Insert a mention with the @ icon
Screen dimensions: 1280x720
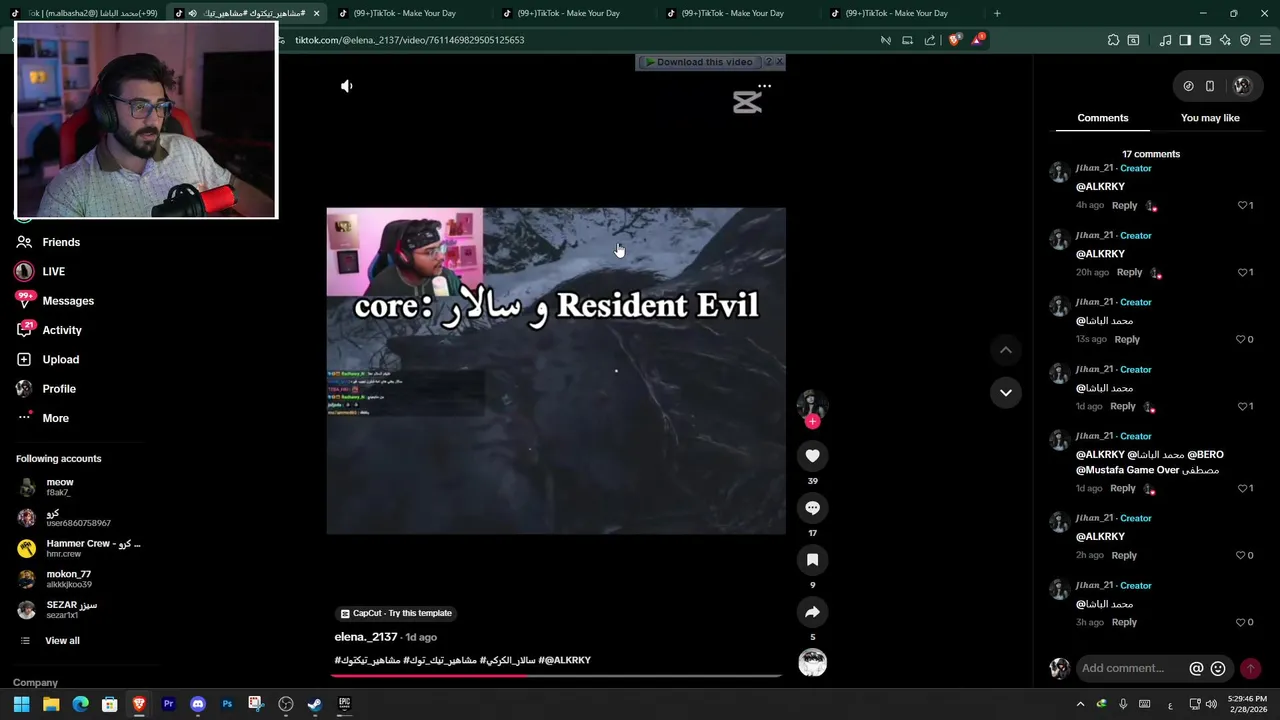point(1196,669)
